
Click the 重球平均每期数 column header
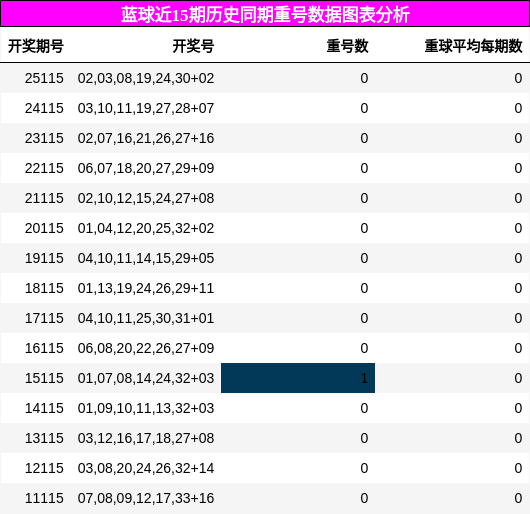click(x=474, y=46)
